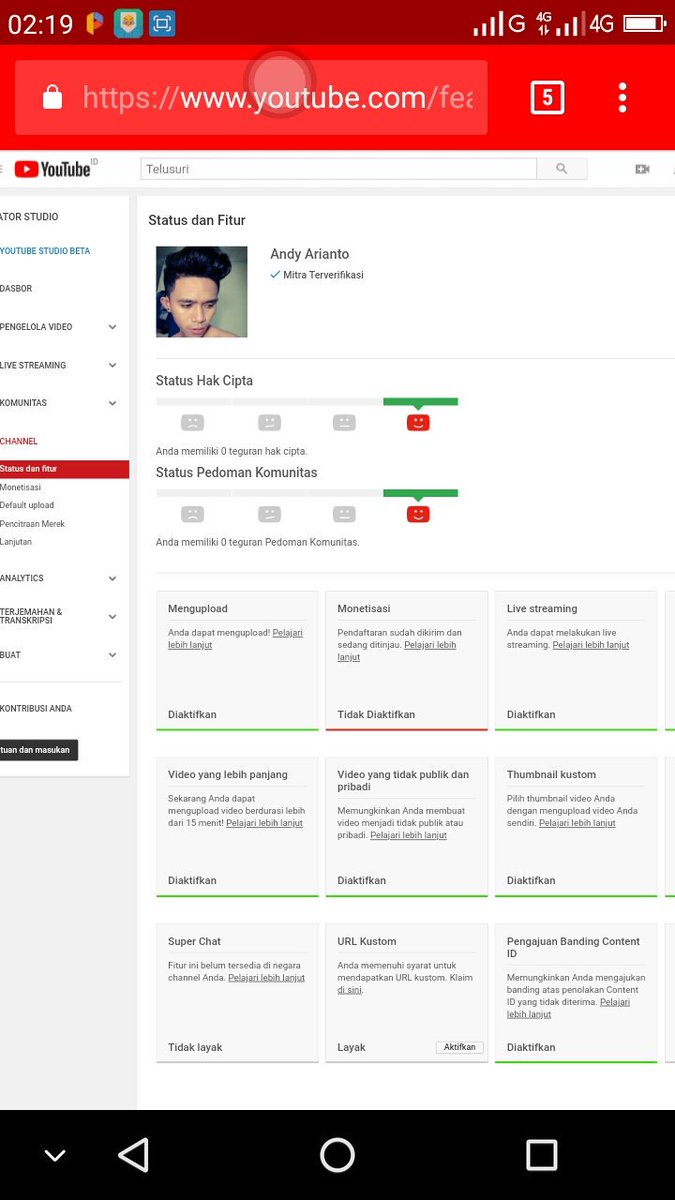This screenshot has height=1200, width=675.
Task: Click the Tidak layak status in Super Chat
Action: pyautogui.click(x=195, y=1047)
